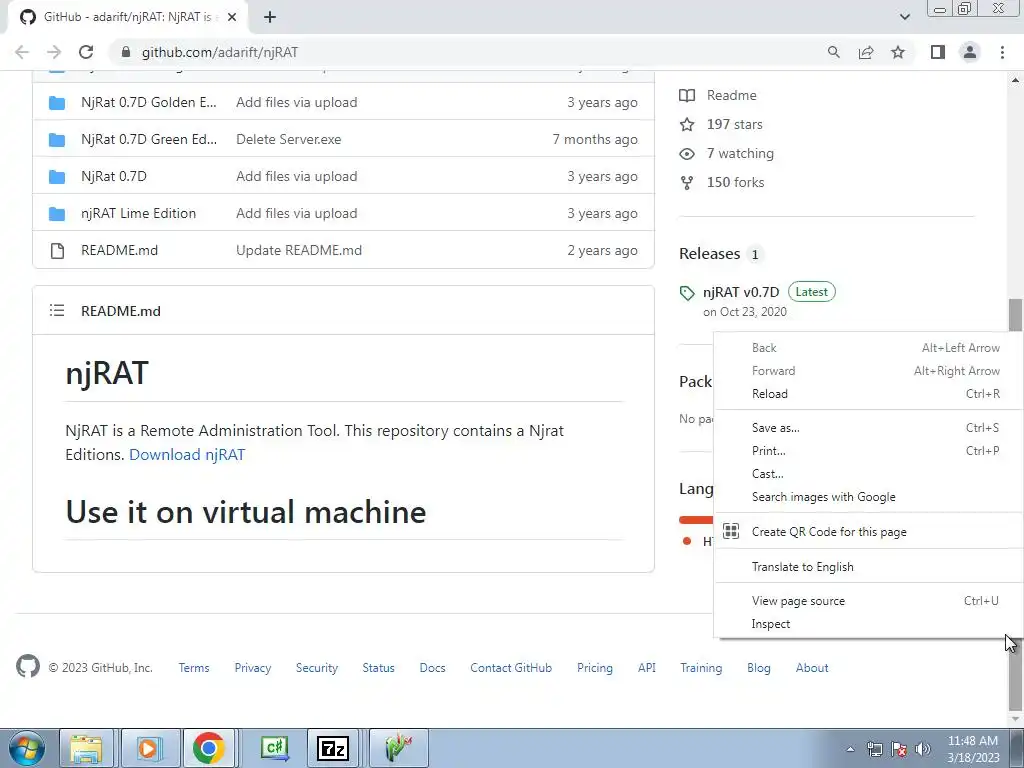Bookmark this tab with the star icon

tap(898, 52)
